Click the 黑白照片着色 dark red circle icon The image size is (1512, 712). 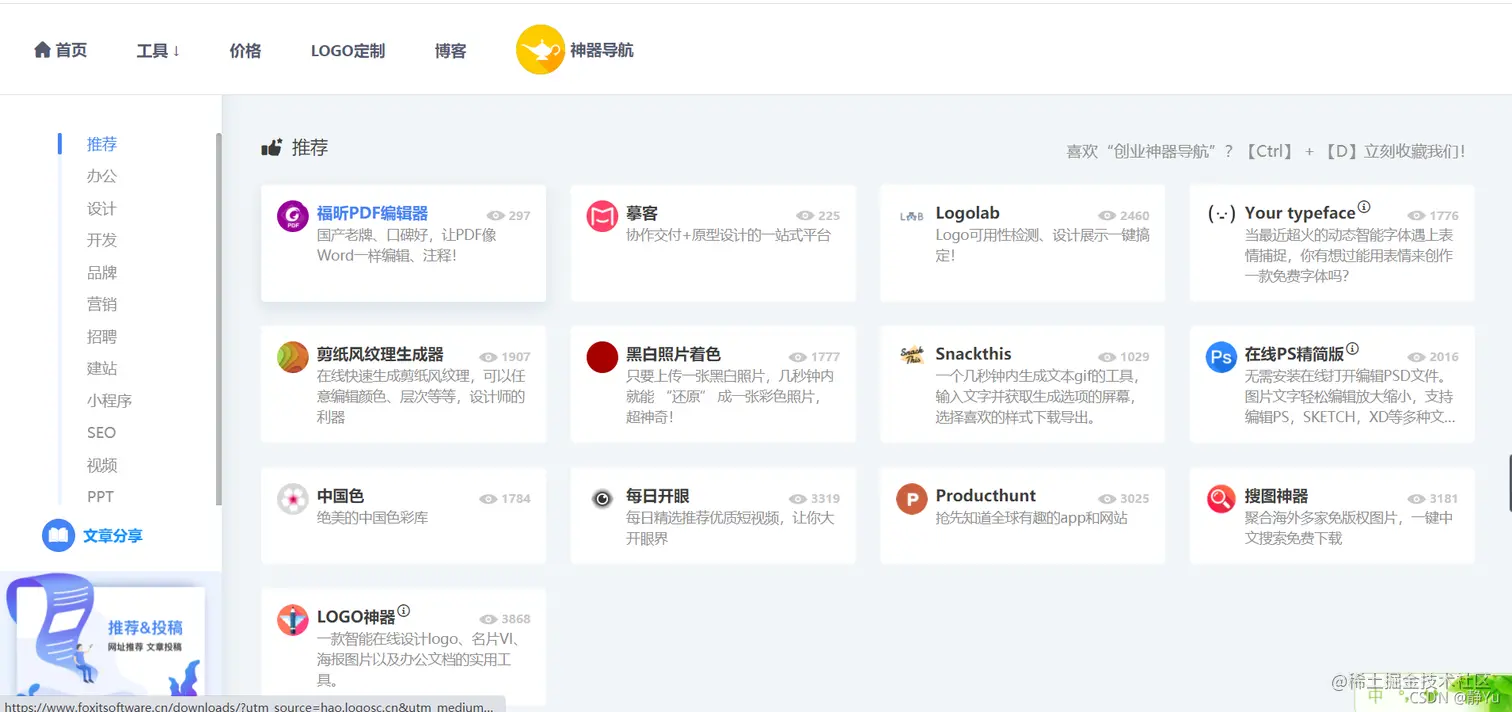click(x=602, y=357)
